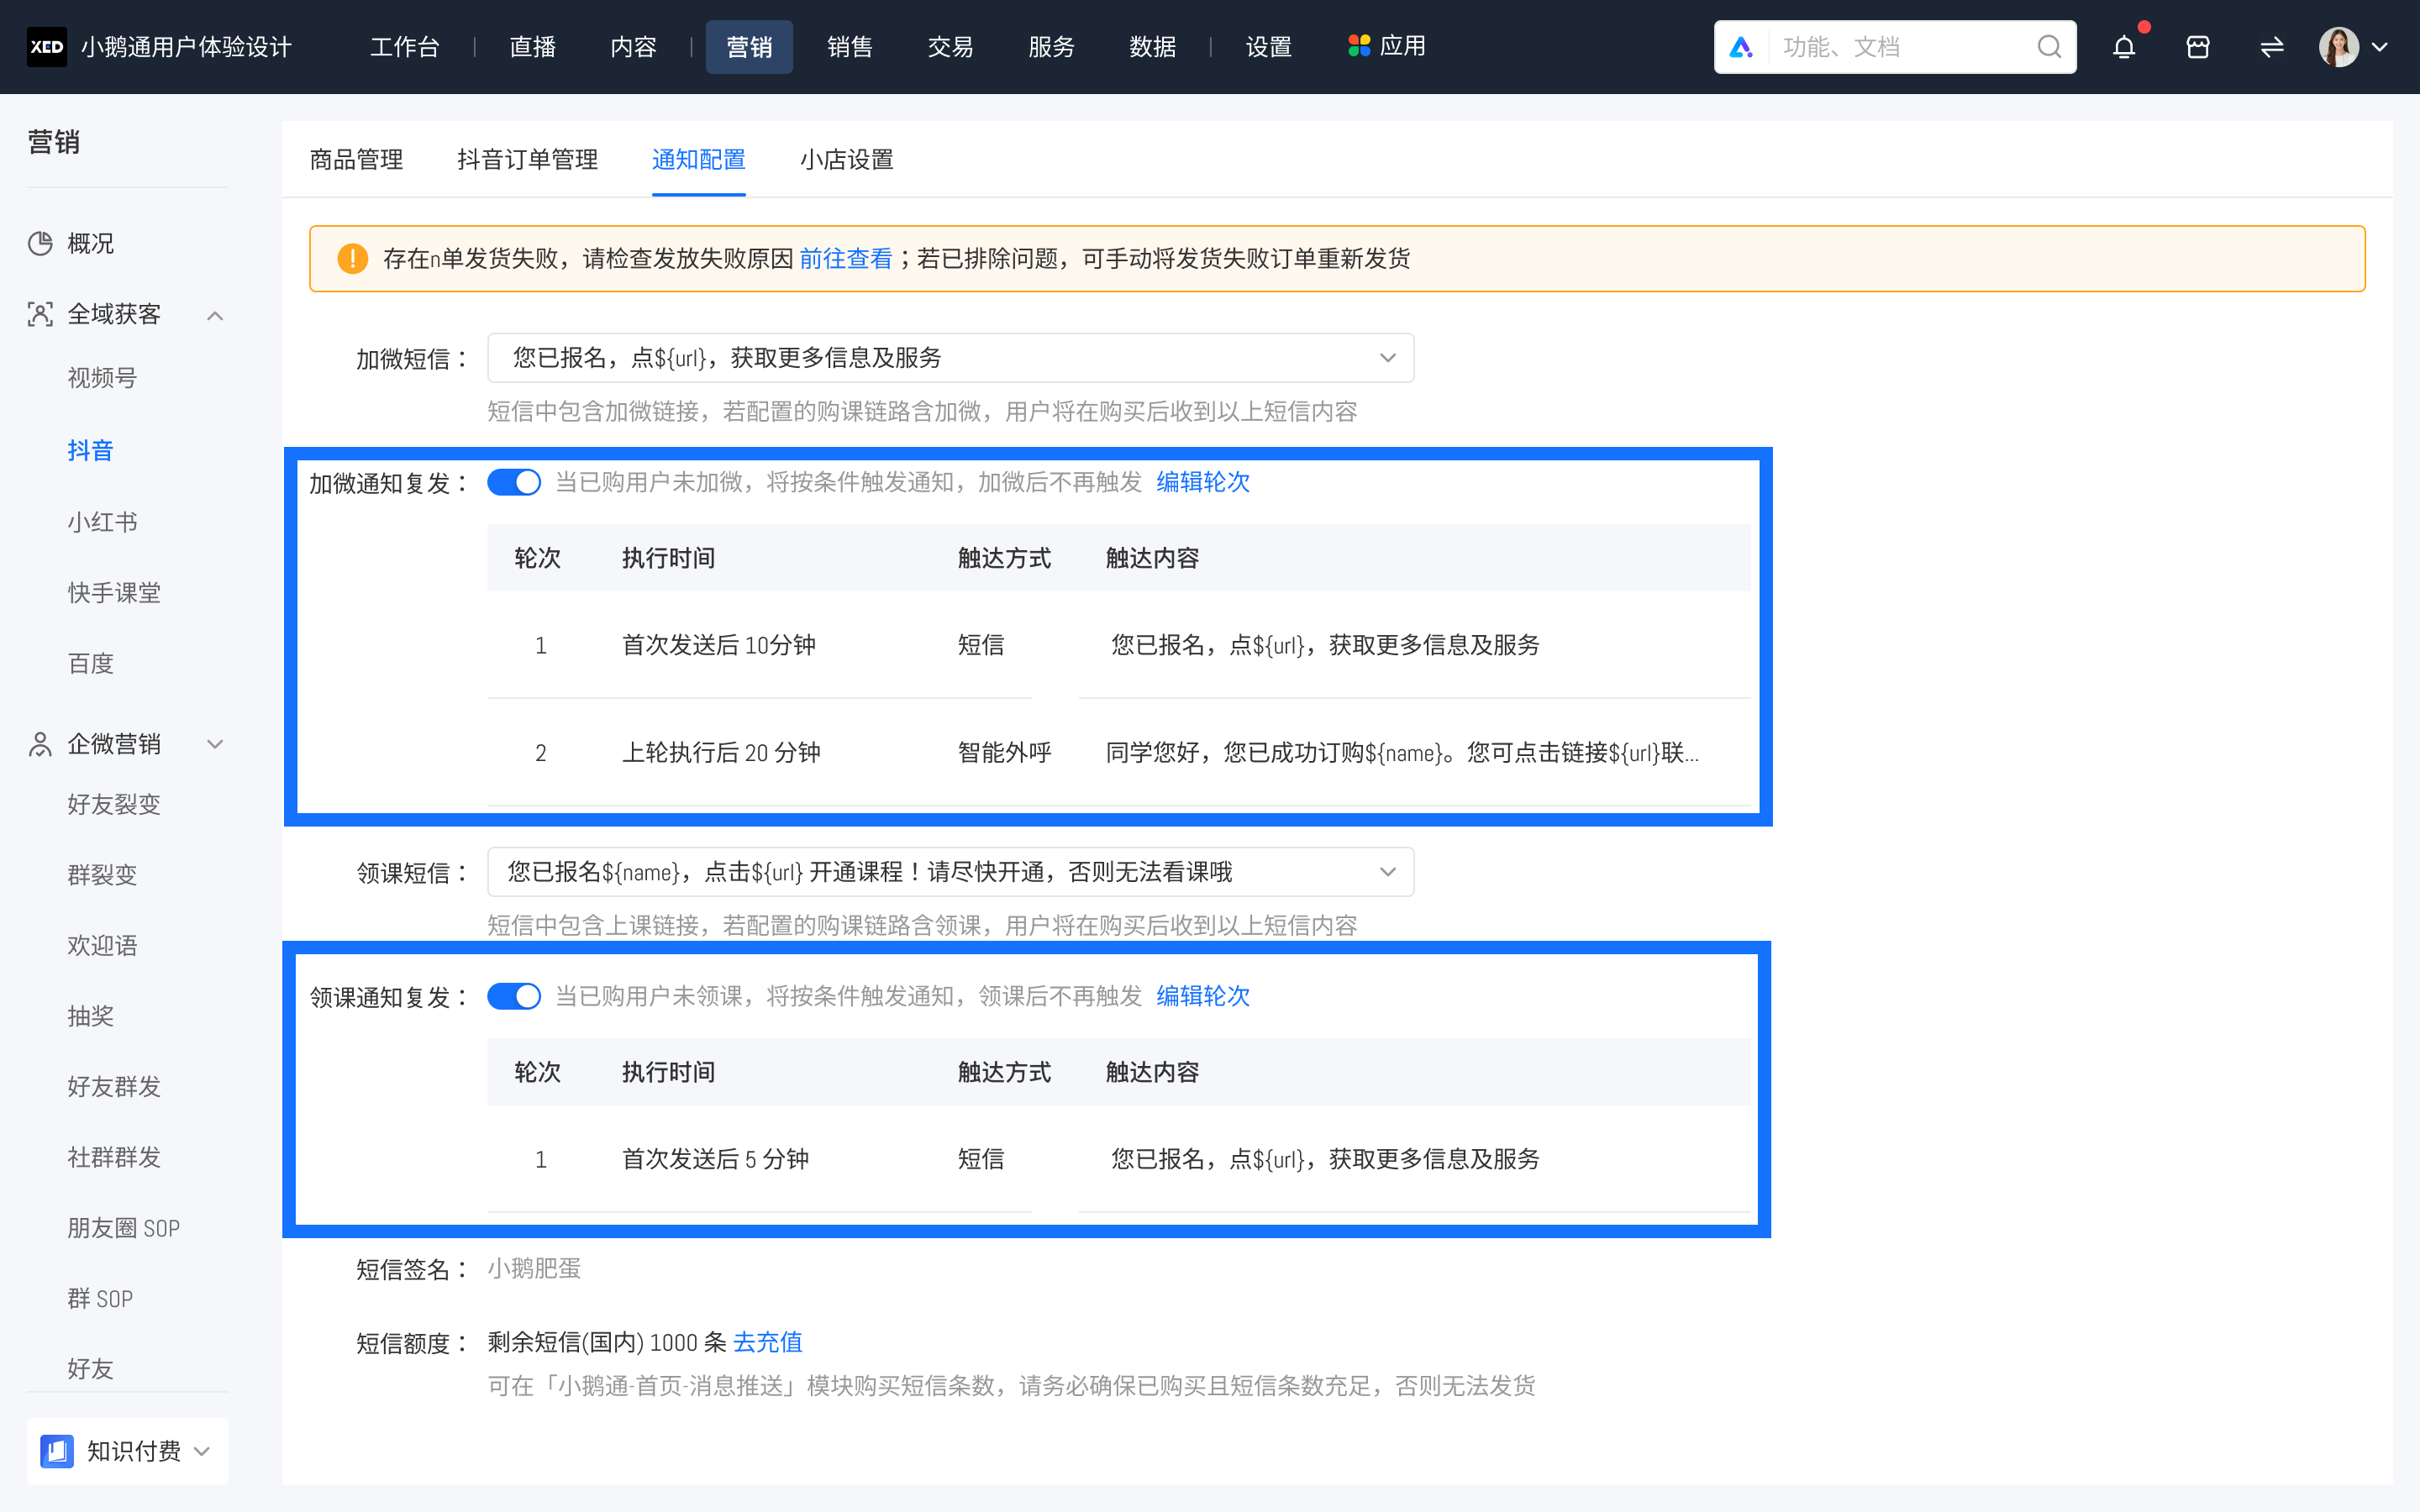Click the blue 知识付费 book icon

(x=57, y=1451)
